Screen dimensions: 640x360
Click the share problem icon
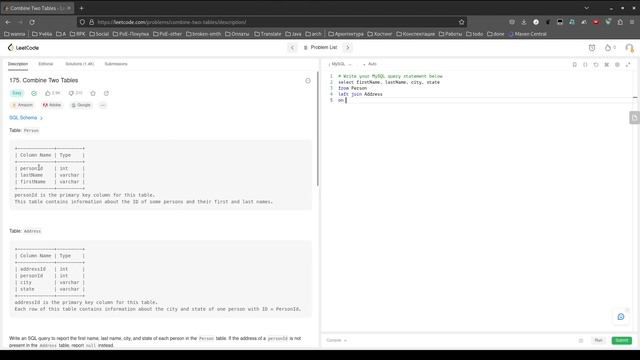click(107, 93)
